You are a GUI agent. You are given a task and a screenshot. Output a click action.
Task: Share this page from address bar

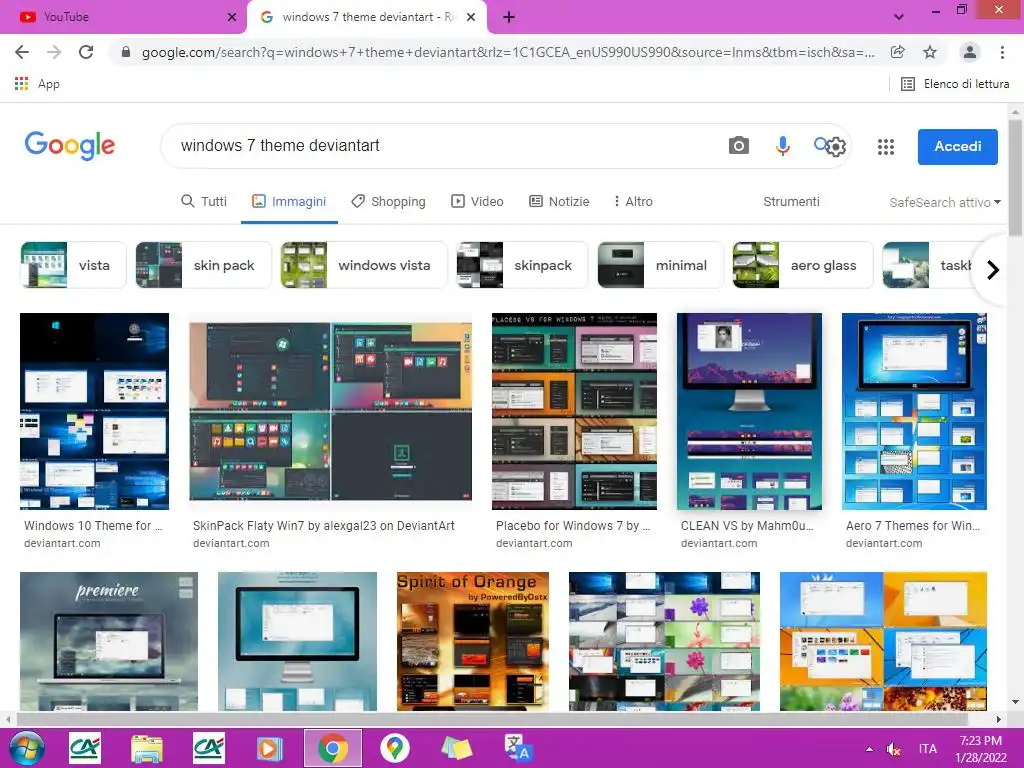[898, 52]
